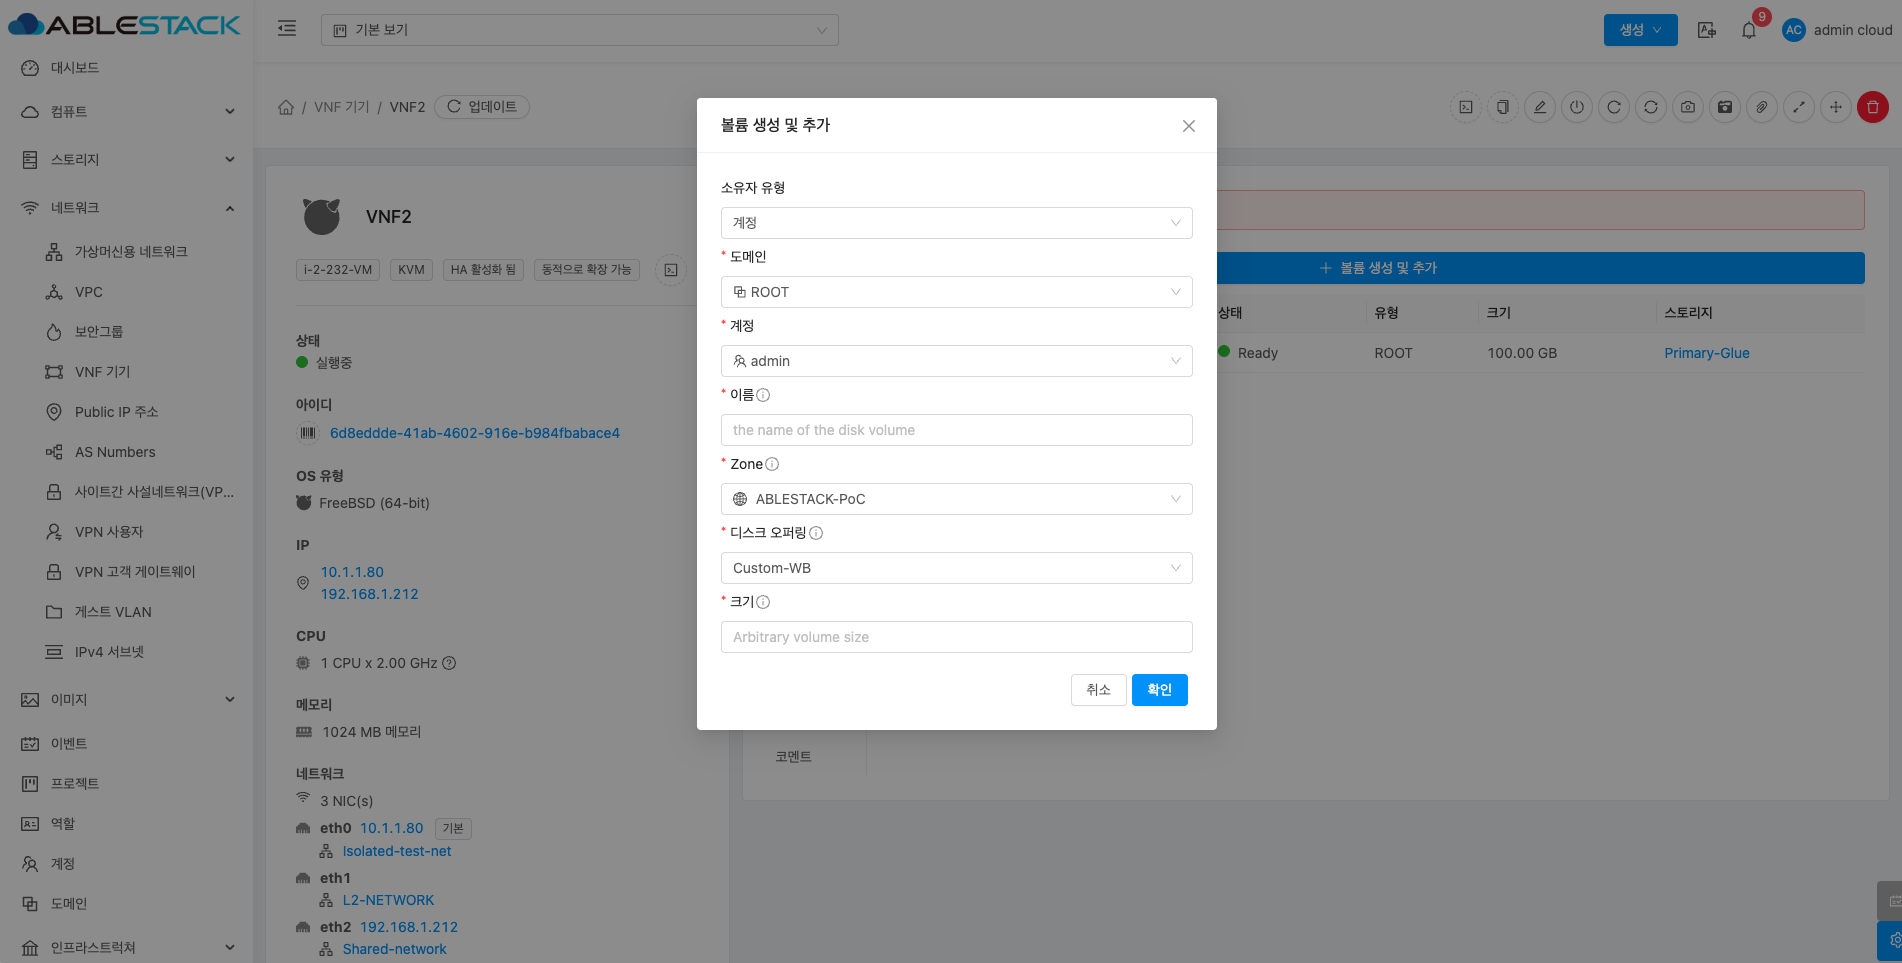
Task: Click the pencil edit icon for VNF2
Action: point(1540,107)
